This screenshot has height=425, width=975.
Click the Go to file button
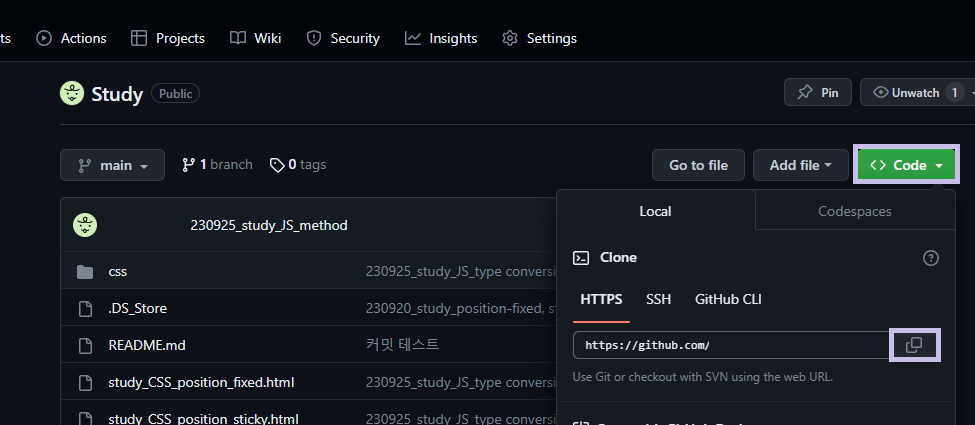click(x=698, y=166)
